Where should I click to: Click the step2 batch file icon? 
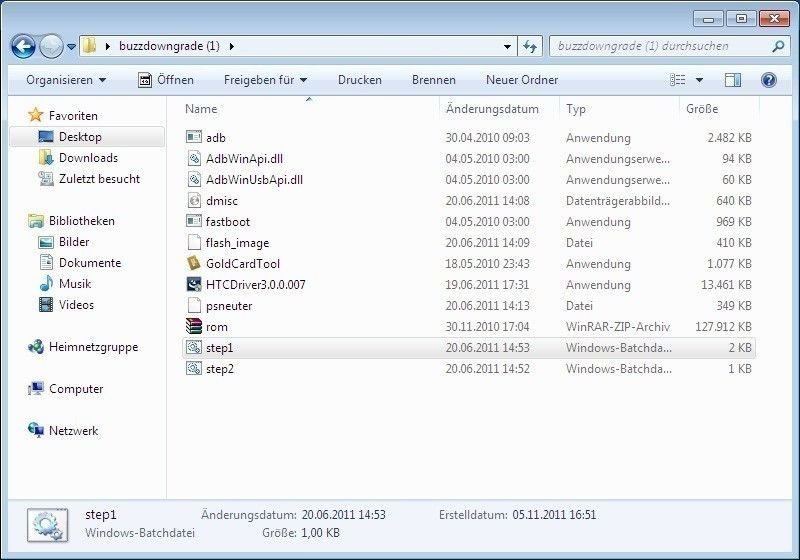194,368
